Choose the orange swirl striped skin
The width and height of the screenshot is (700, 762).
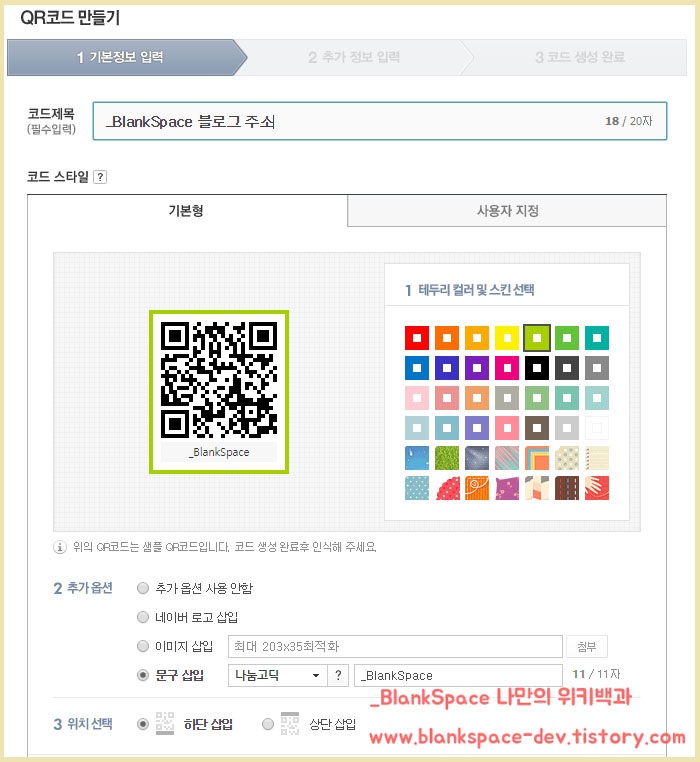click(477, 488)
